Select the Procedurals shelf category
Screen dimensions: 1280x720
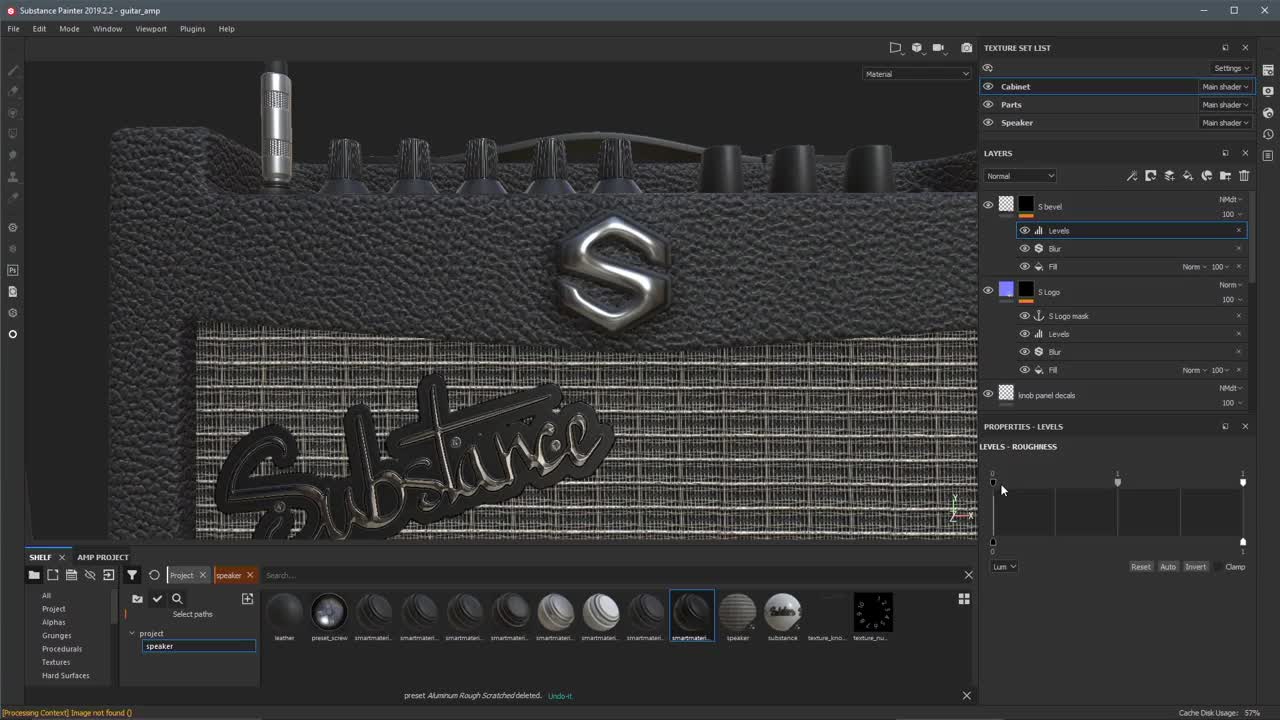pyautogui.click(x=62, y=649)
